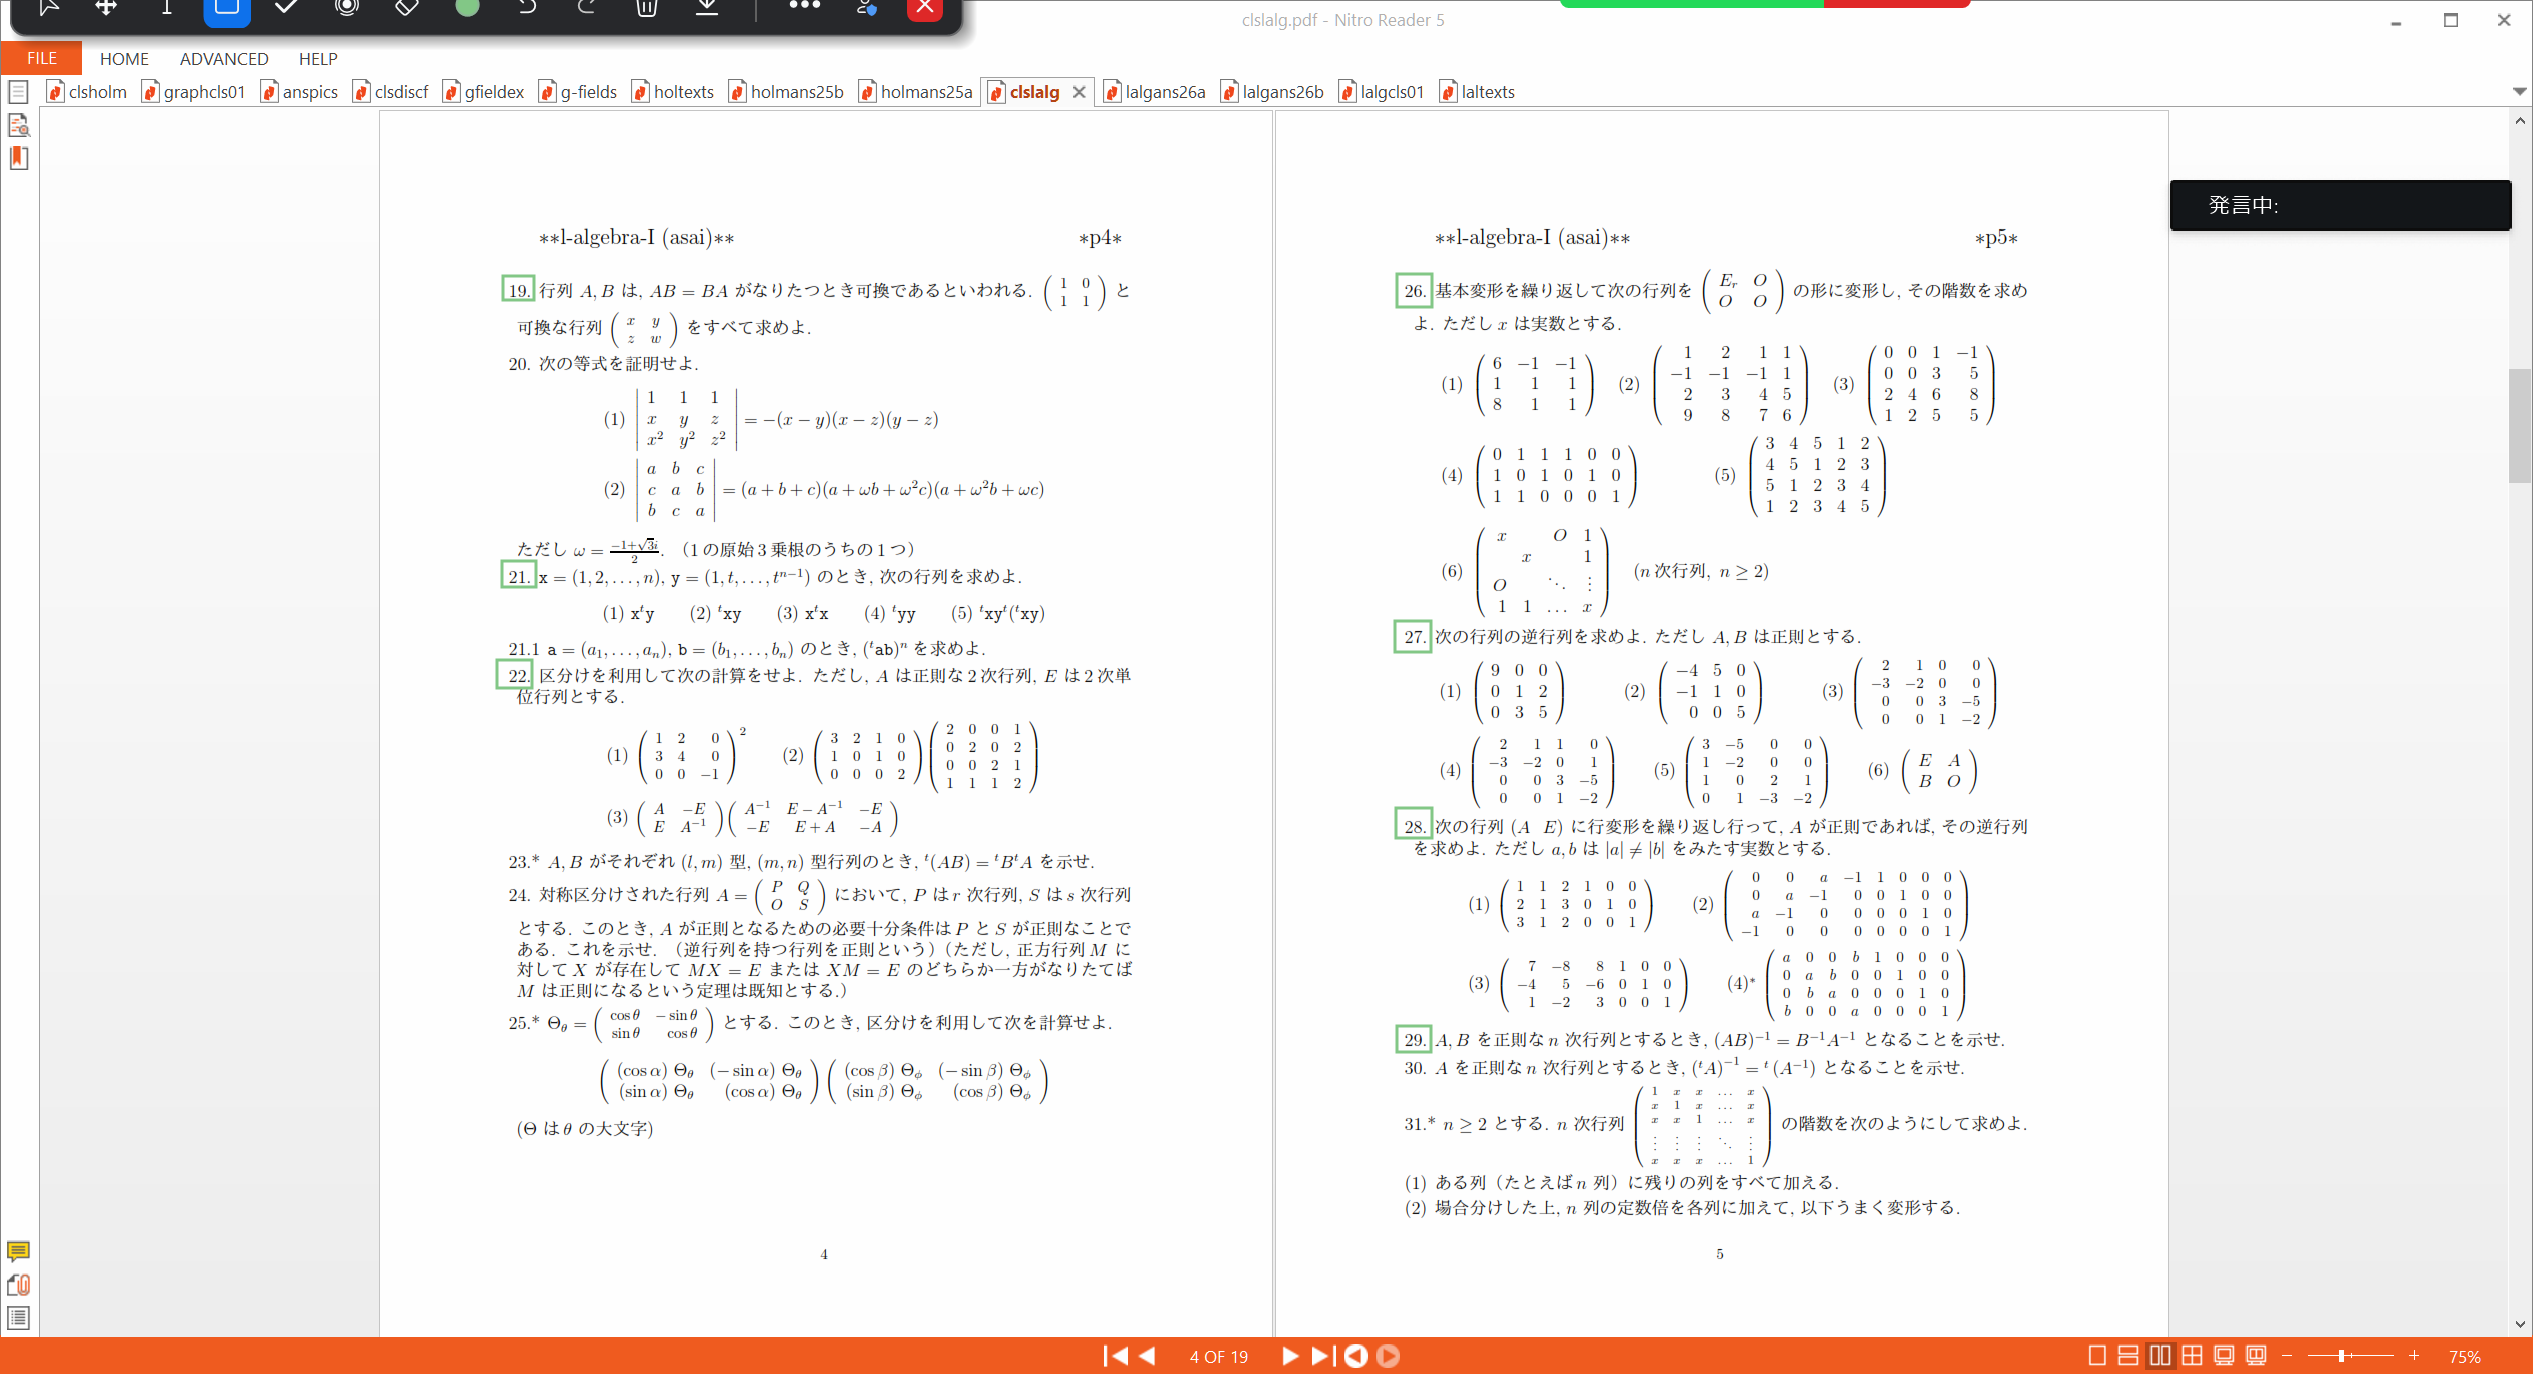Go back to the previous view
The width and height of the screenshot is (2533, 1374).
(1356, 1356)
